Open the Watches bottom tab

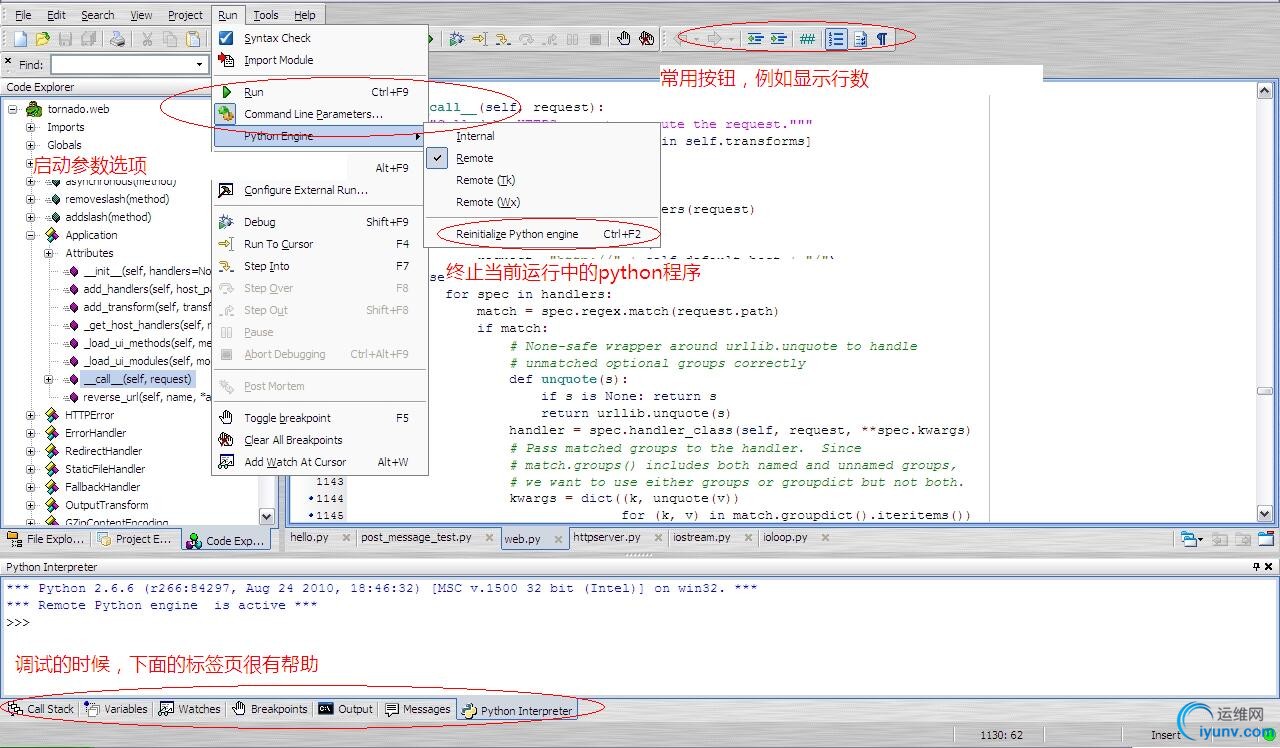coord(190,709)
